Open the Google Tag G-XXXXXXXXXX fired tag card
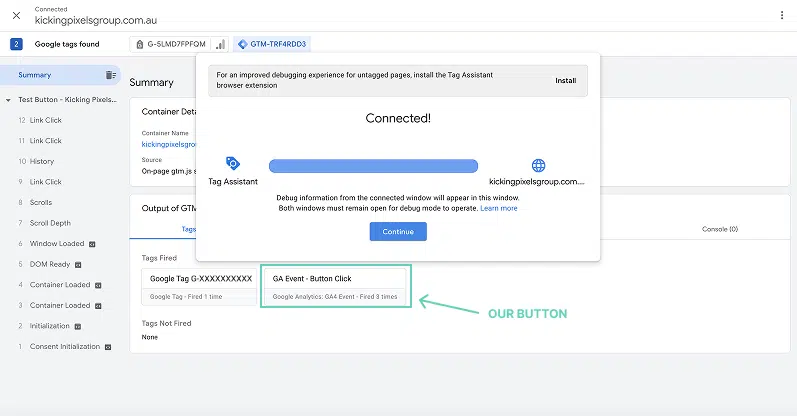Viewport: 797px width, 416px height. pos(199,287)
